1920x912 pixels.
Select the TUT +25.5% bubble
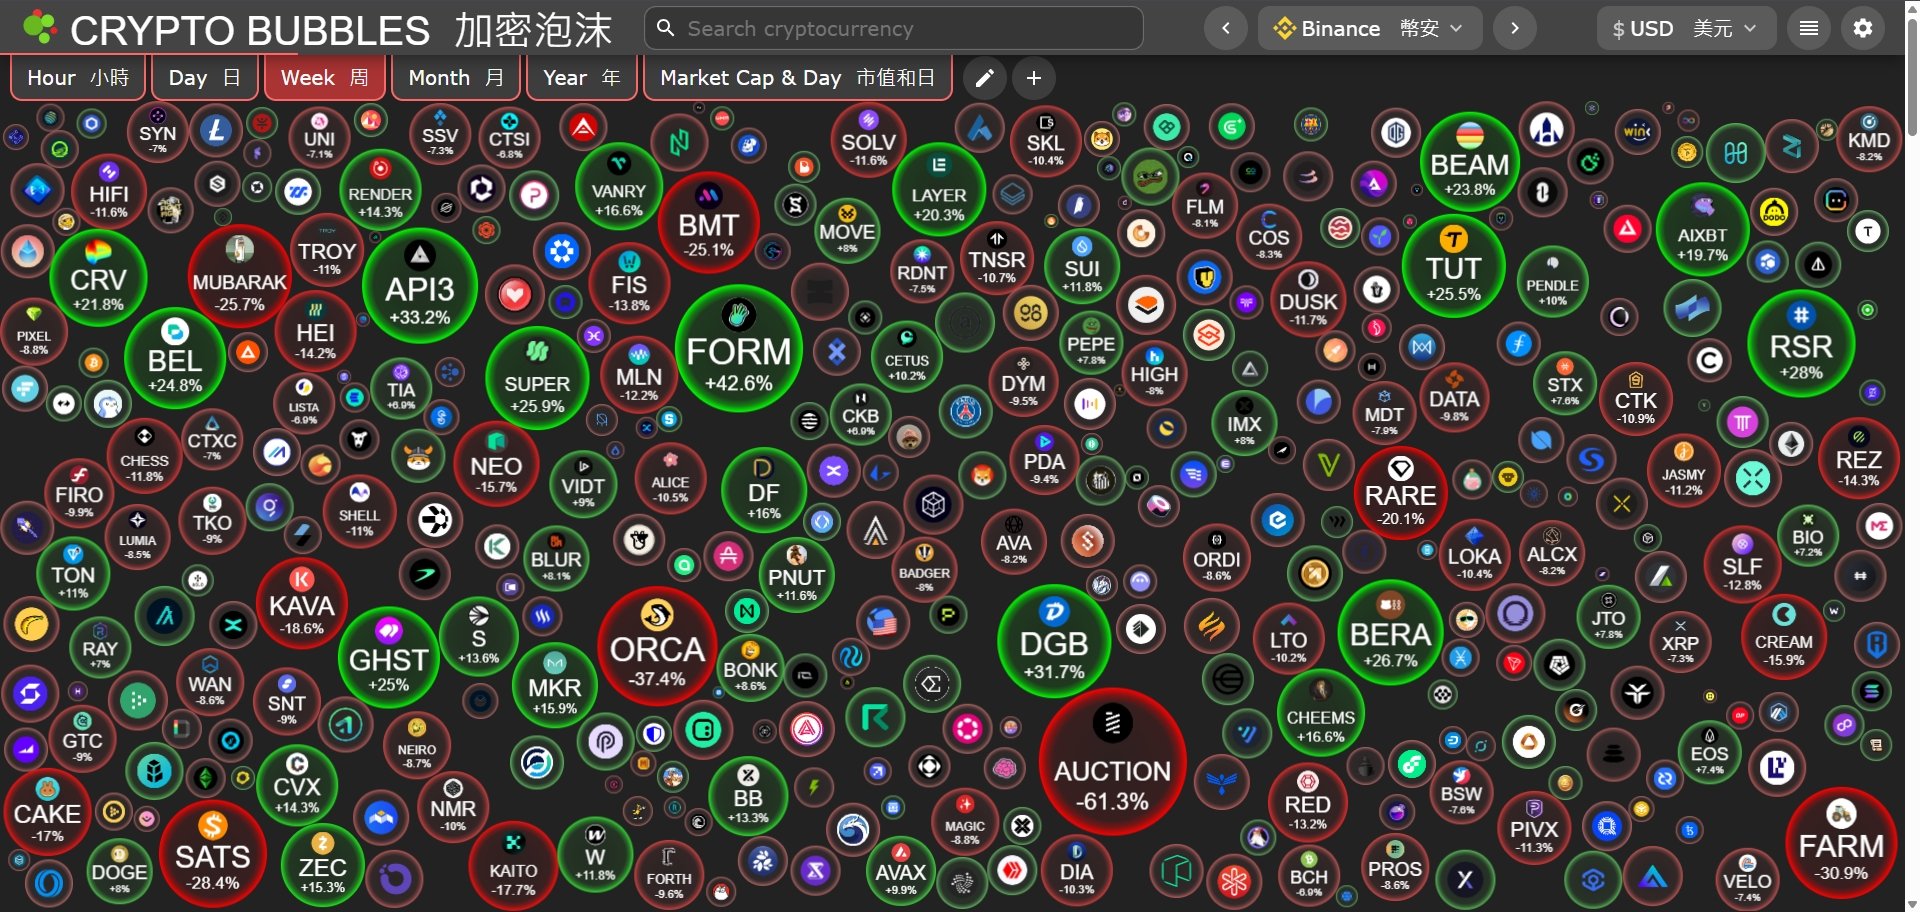1453,265
